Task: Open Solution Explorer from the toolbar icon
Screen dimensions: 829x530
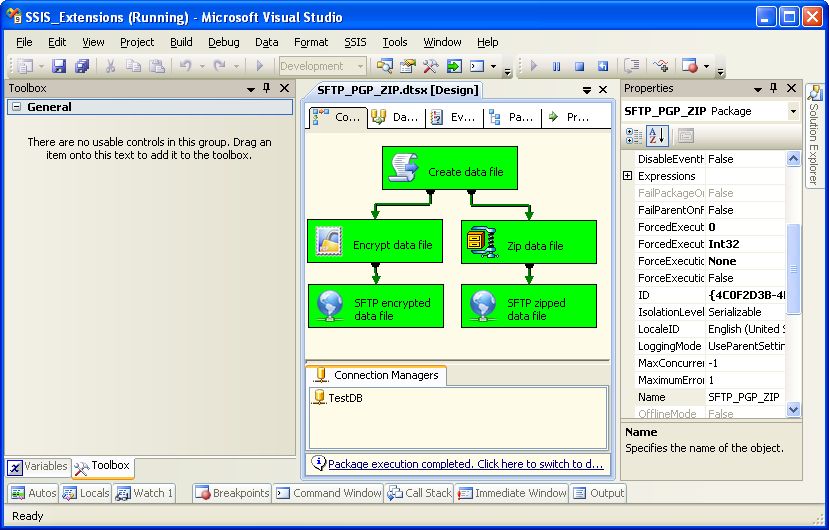Action: tap(384, 66)
